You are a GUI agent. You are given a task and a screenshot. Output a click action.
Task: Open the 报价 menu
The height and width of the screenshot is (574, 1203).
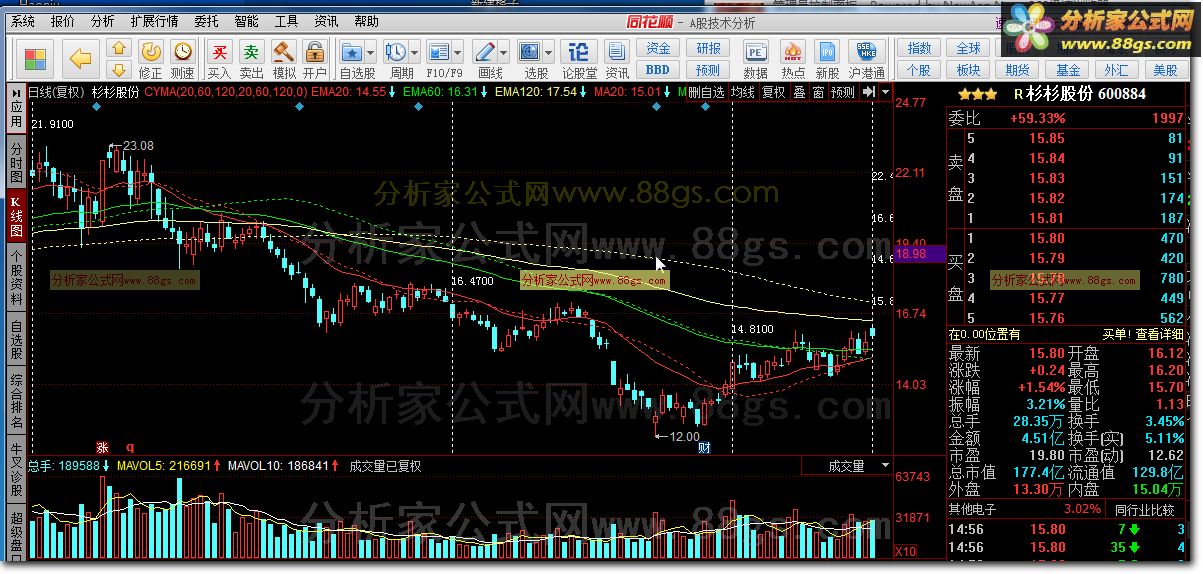62,21
